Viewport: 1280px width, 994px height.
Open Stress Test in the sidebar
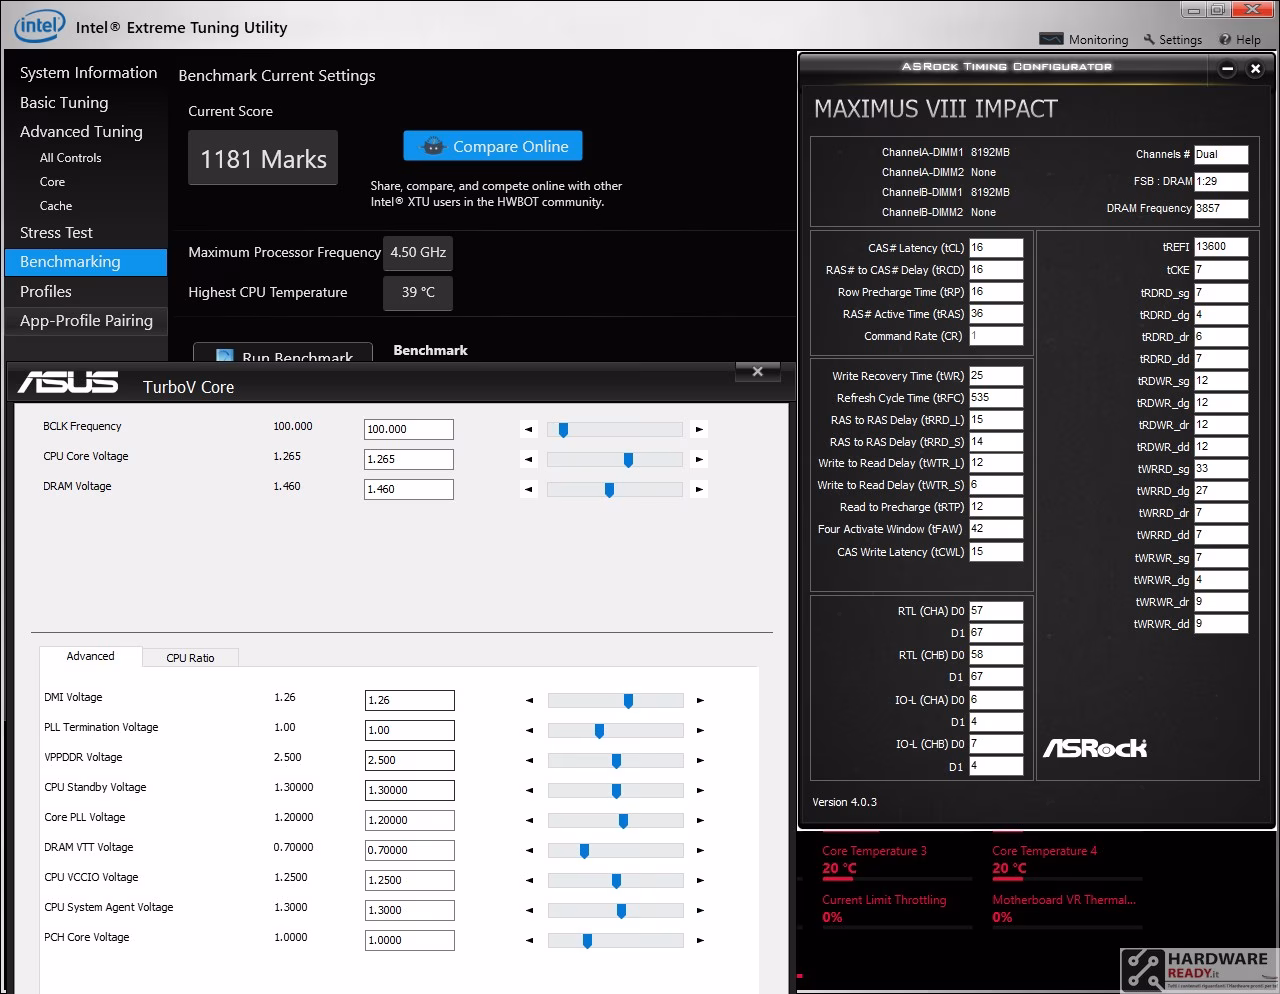[56, 232]
